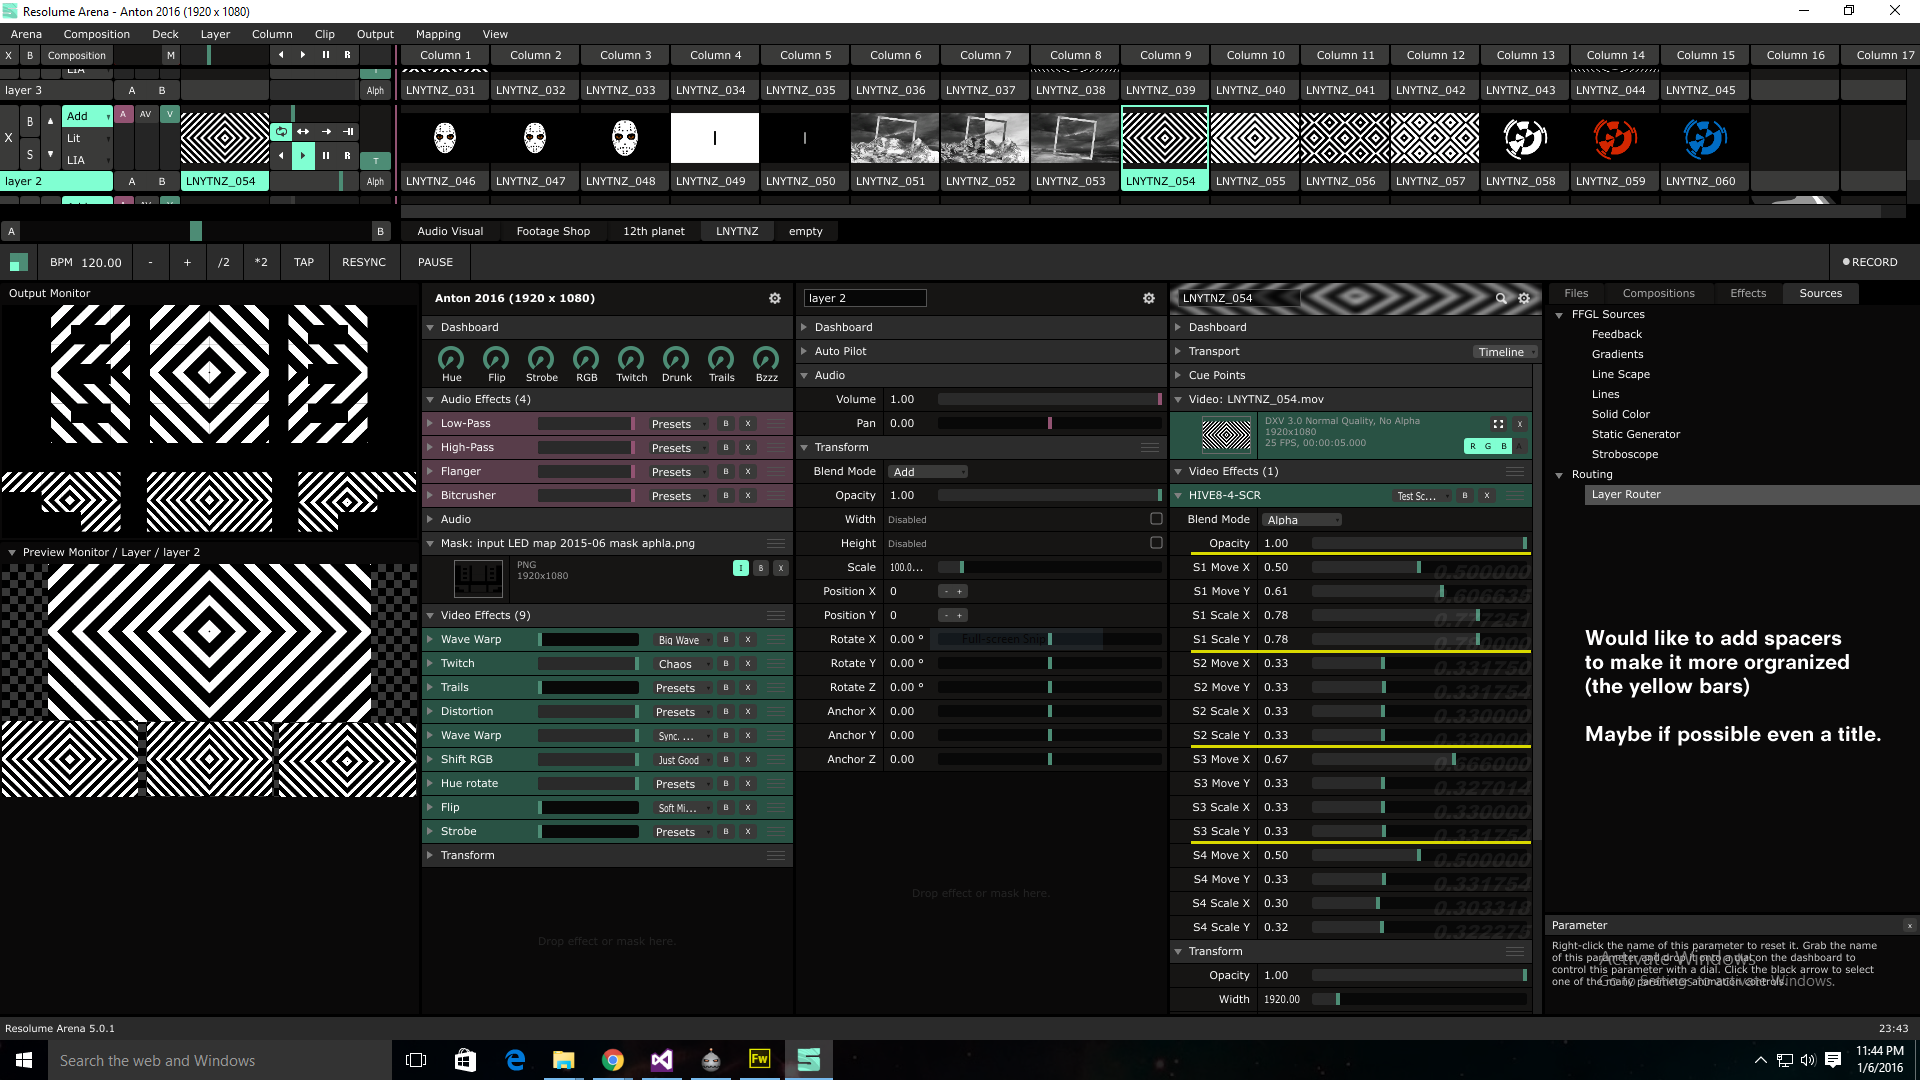Enable the Width checkbox in Transform

click(1156, 519)
